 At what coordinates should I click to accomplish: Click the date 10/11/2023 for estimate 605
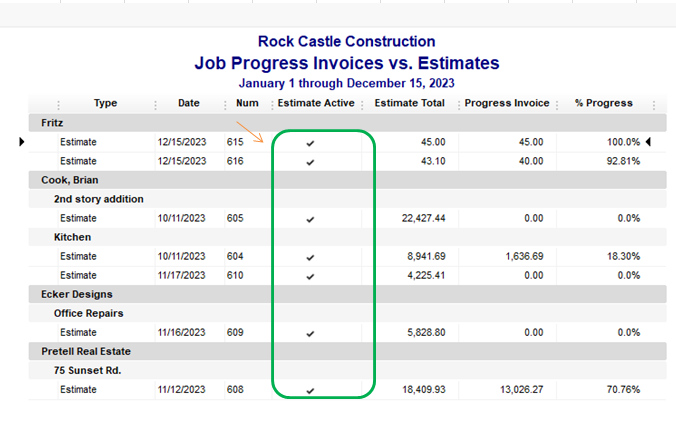(182, 218)
